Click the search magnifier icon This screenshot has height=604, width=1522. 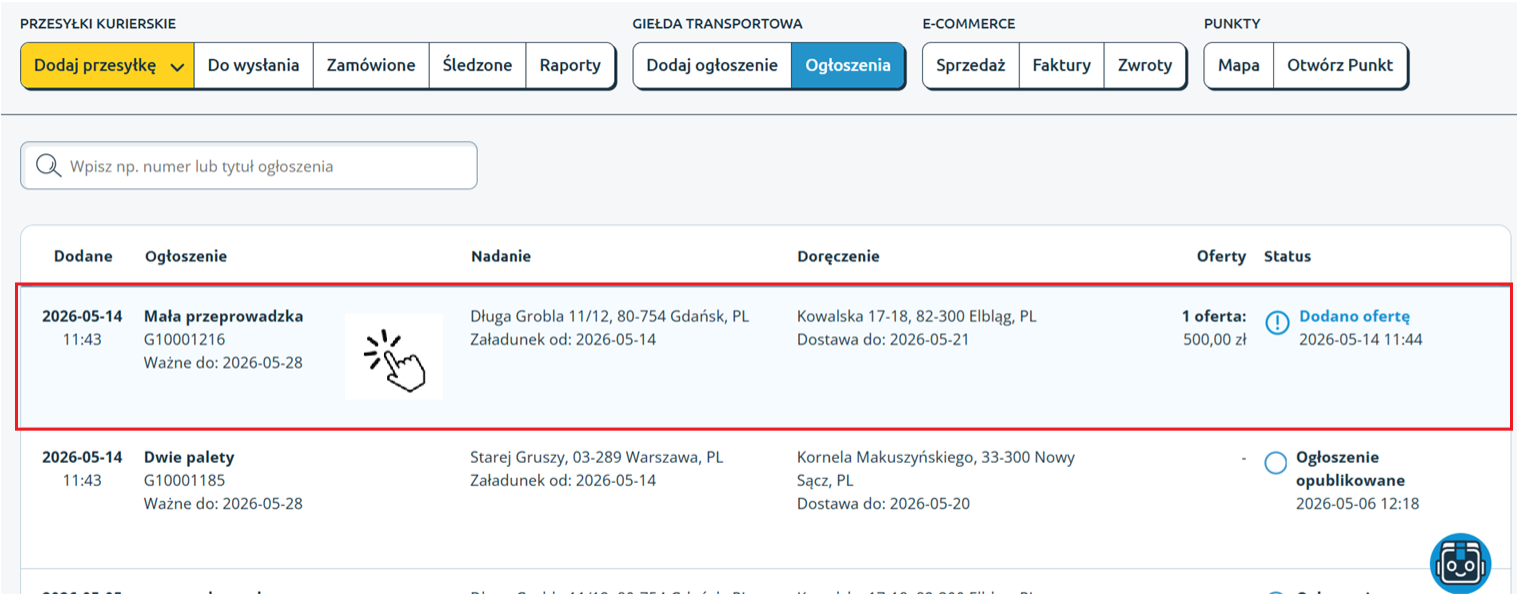pos(48,166)
